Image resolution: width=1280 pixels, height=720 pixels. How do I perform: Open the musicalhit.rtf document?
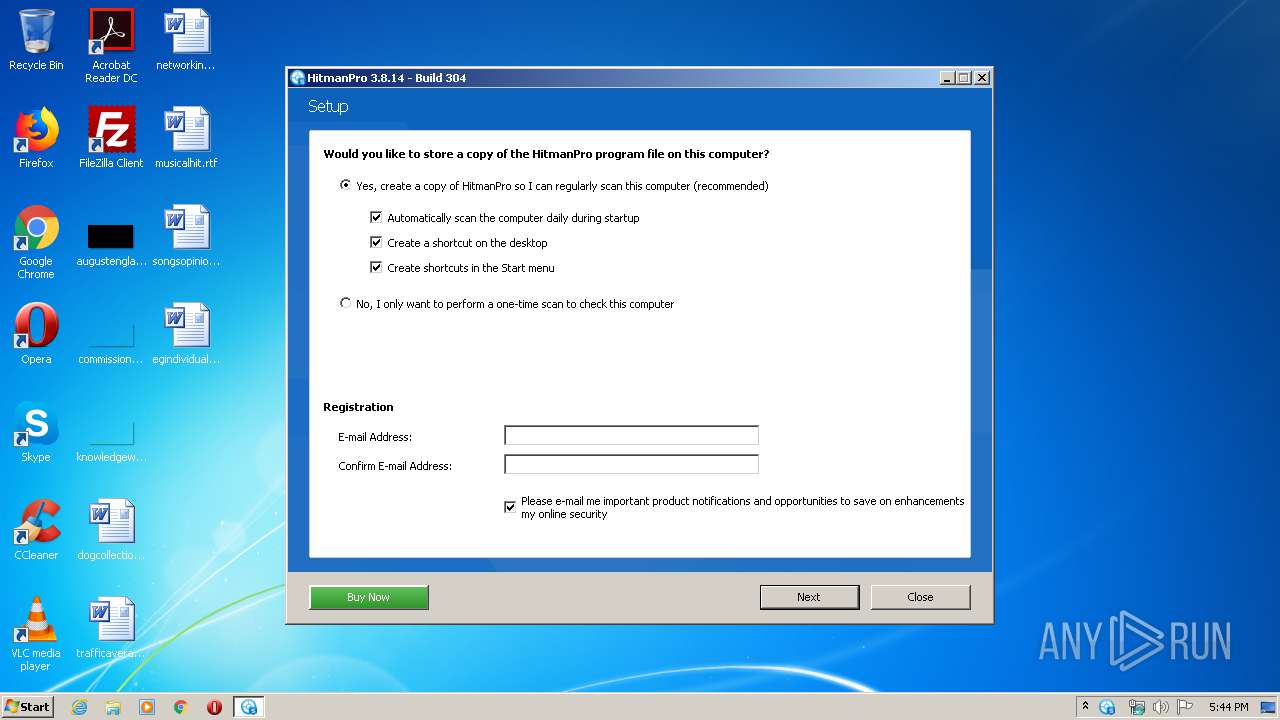pos(186,138)
